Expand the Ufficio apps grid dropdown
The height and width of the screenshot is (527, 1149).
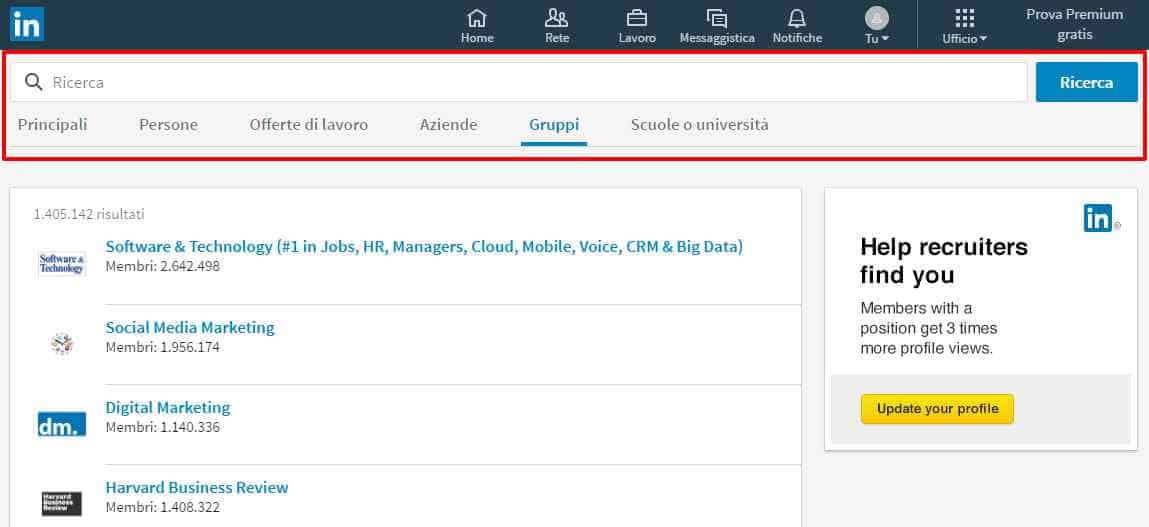964,26
